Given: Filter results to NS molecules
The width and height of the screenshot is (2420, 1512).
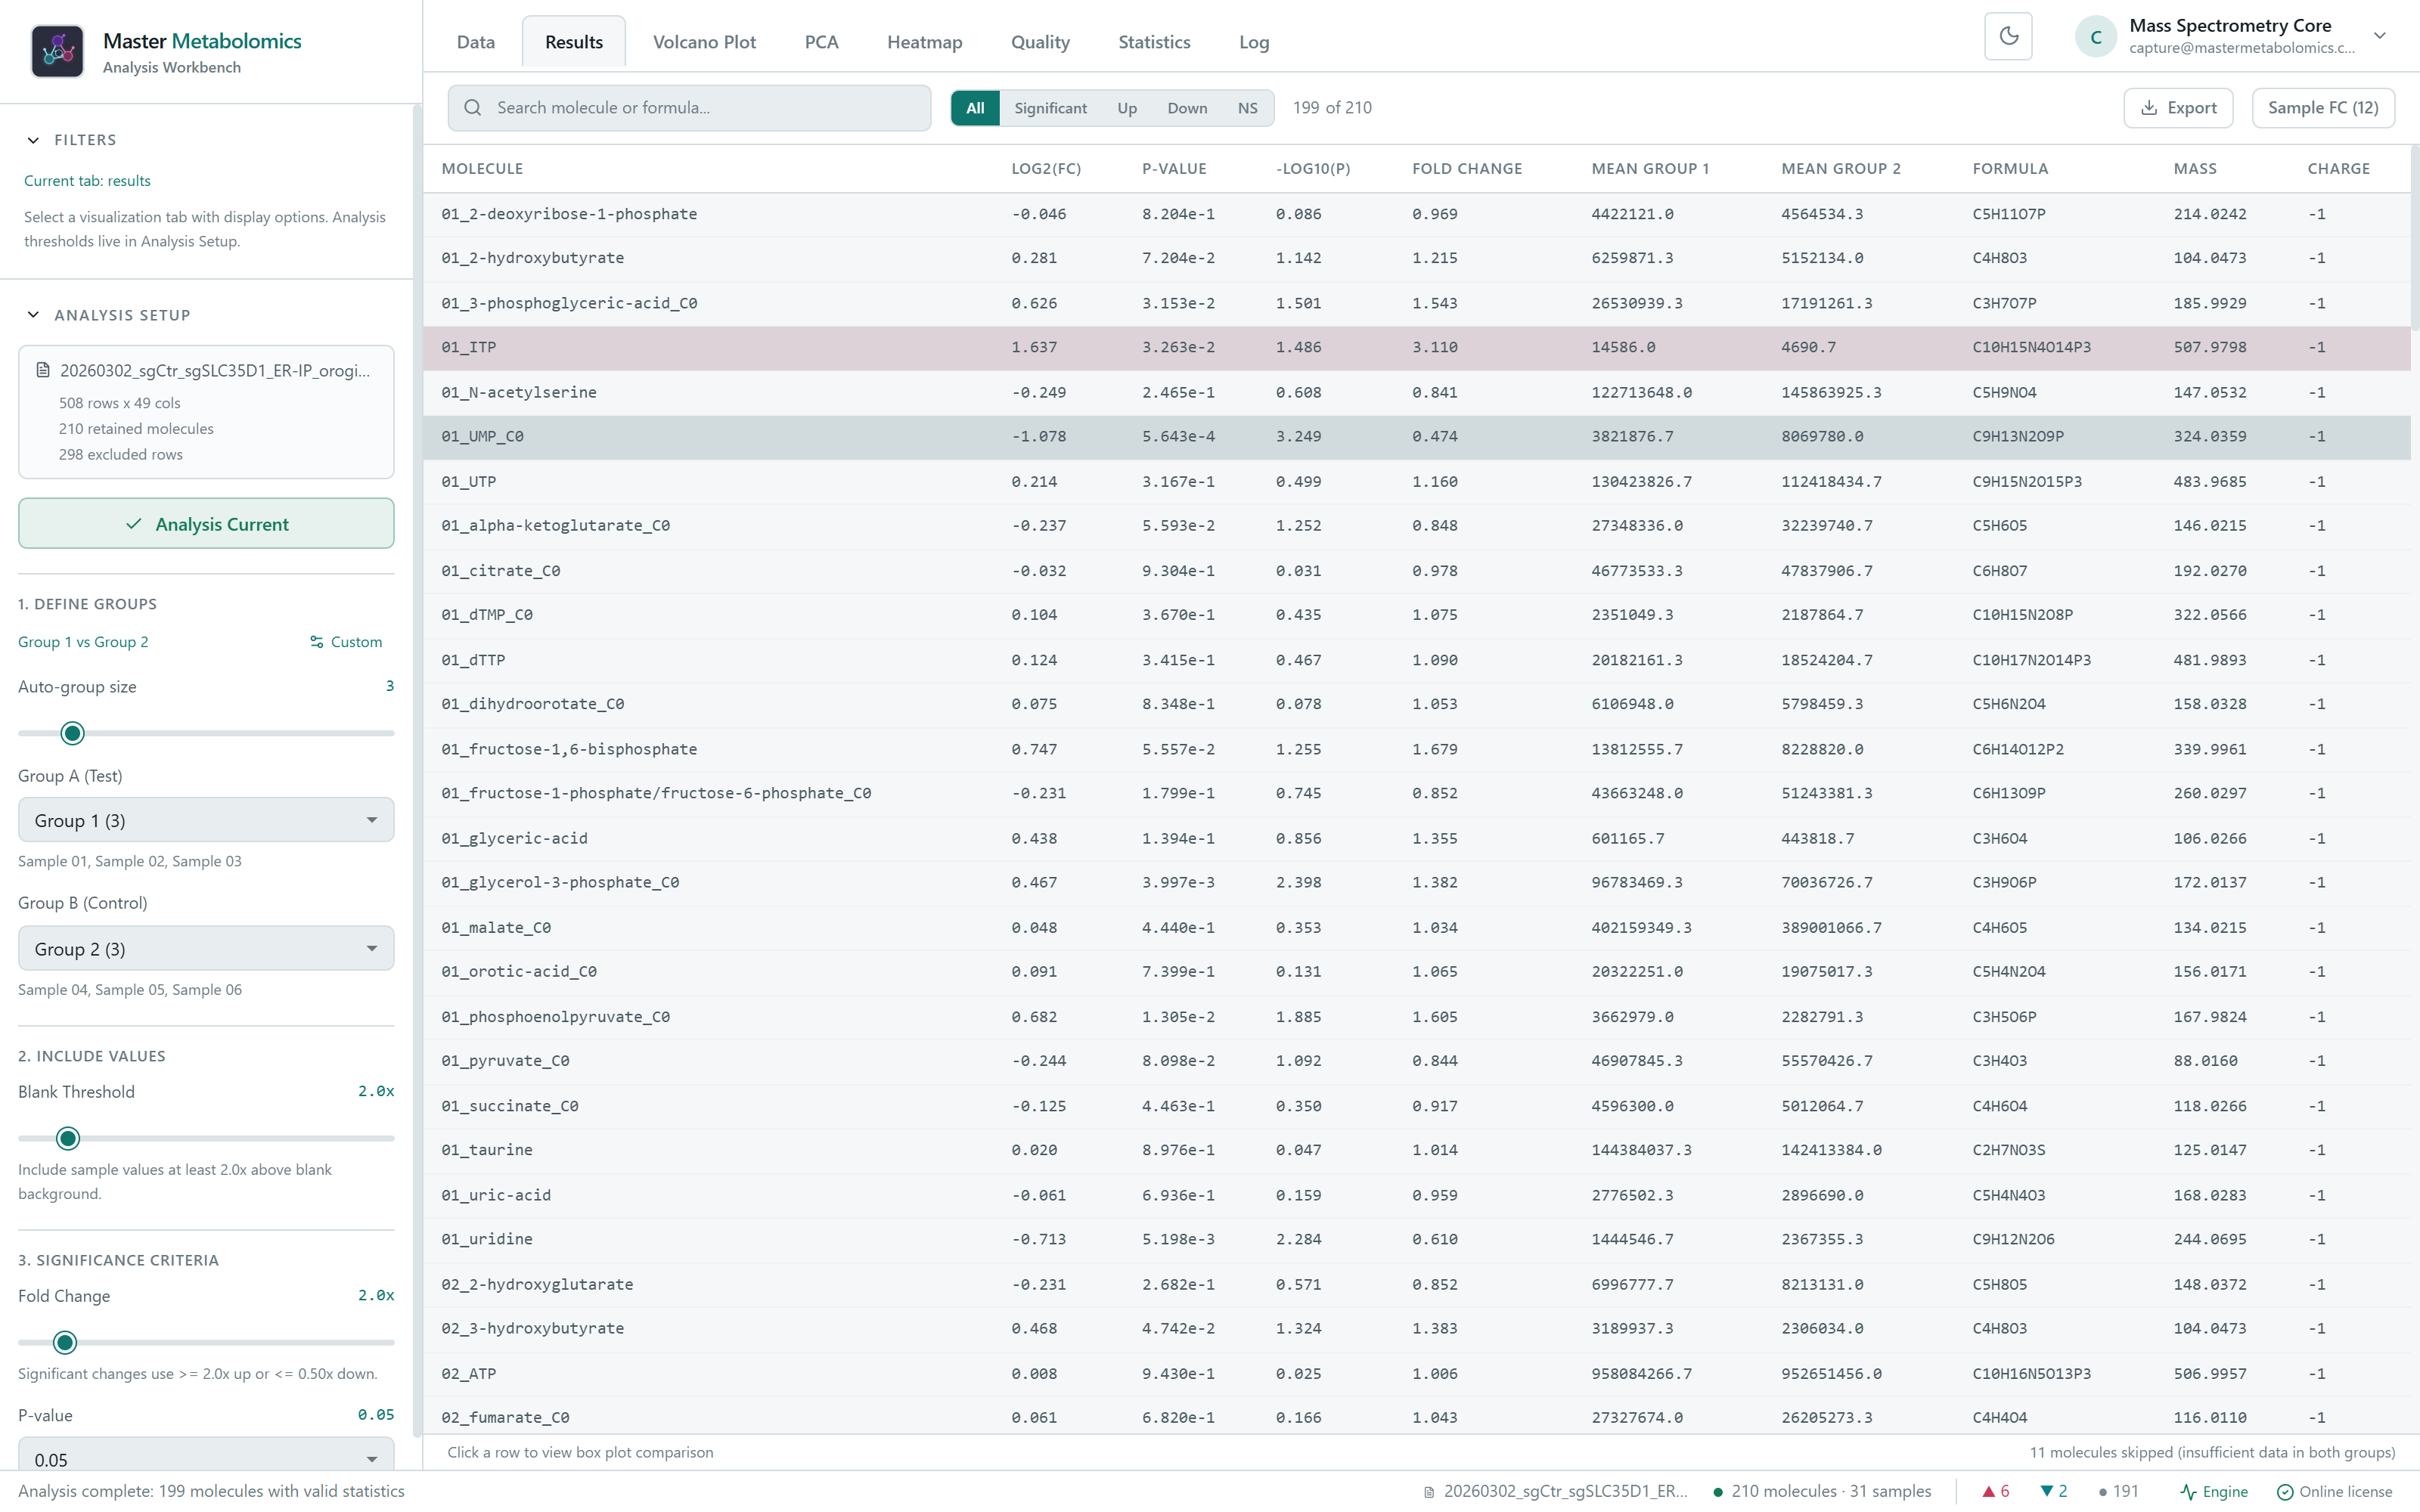Looking at the screenshot, I should click(x=1247, y=108).
